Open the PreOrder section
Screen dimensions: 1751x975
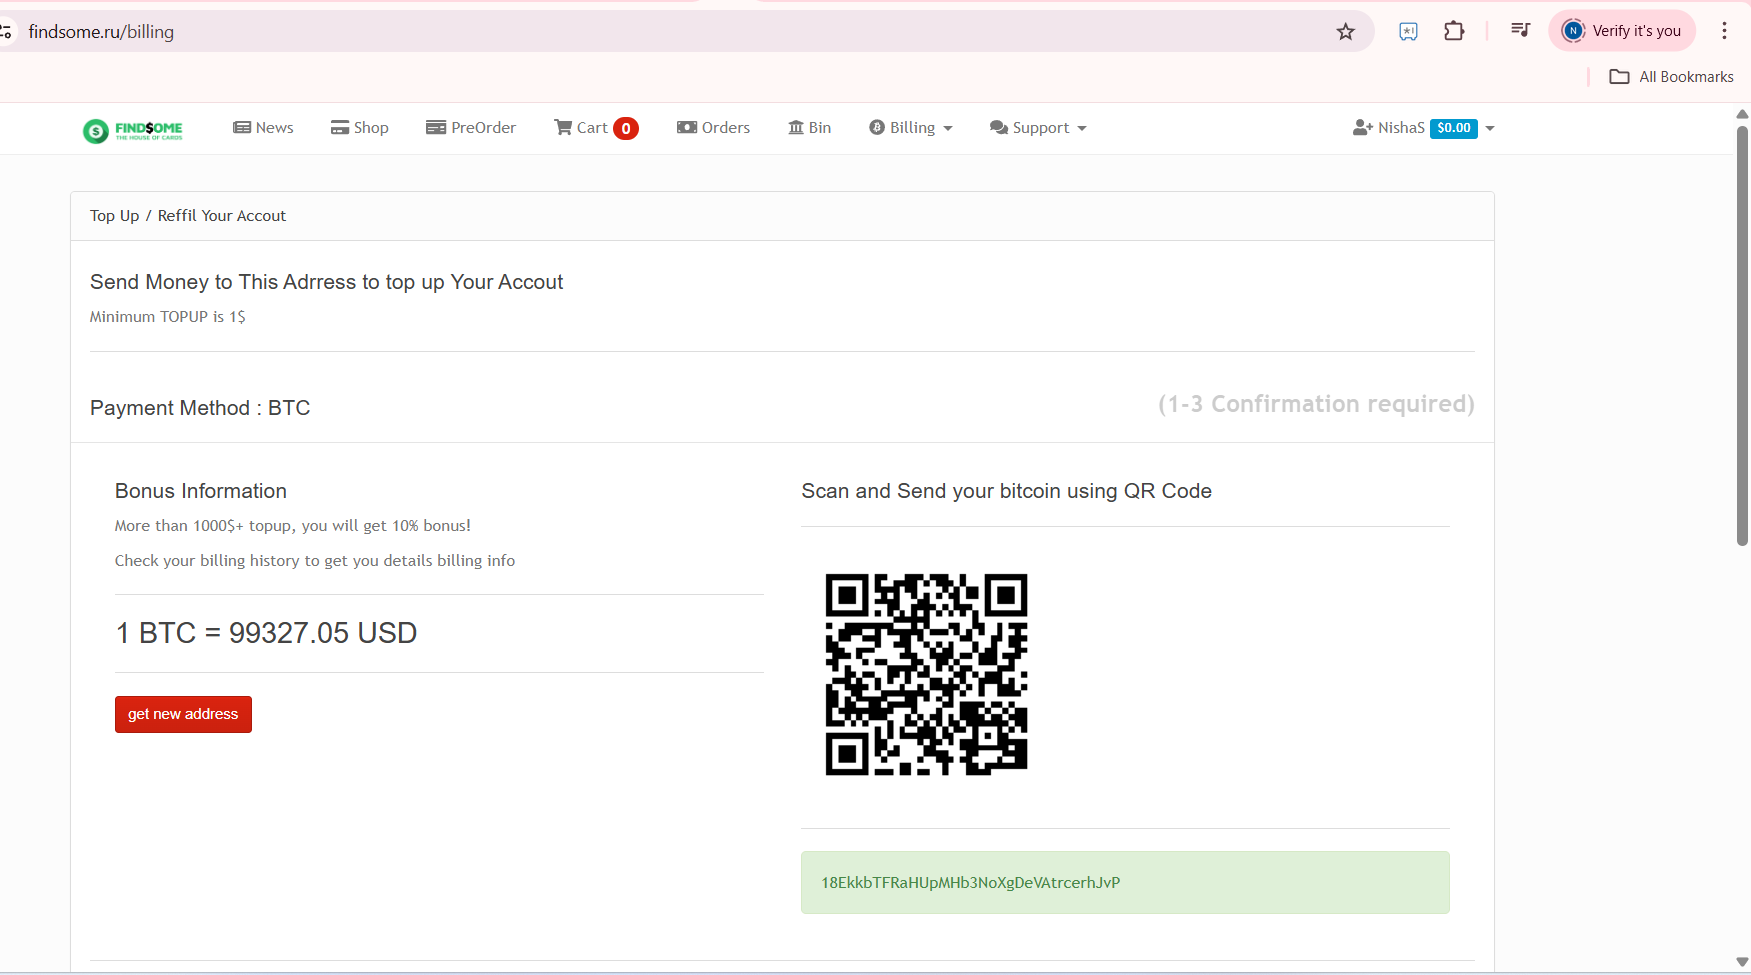471,128
